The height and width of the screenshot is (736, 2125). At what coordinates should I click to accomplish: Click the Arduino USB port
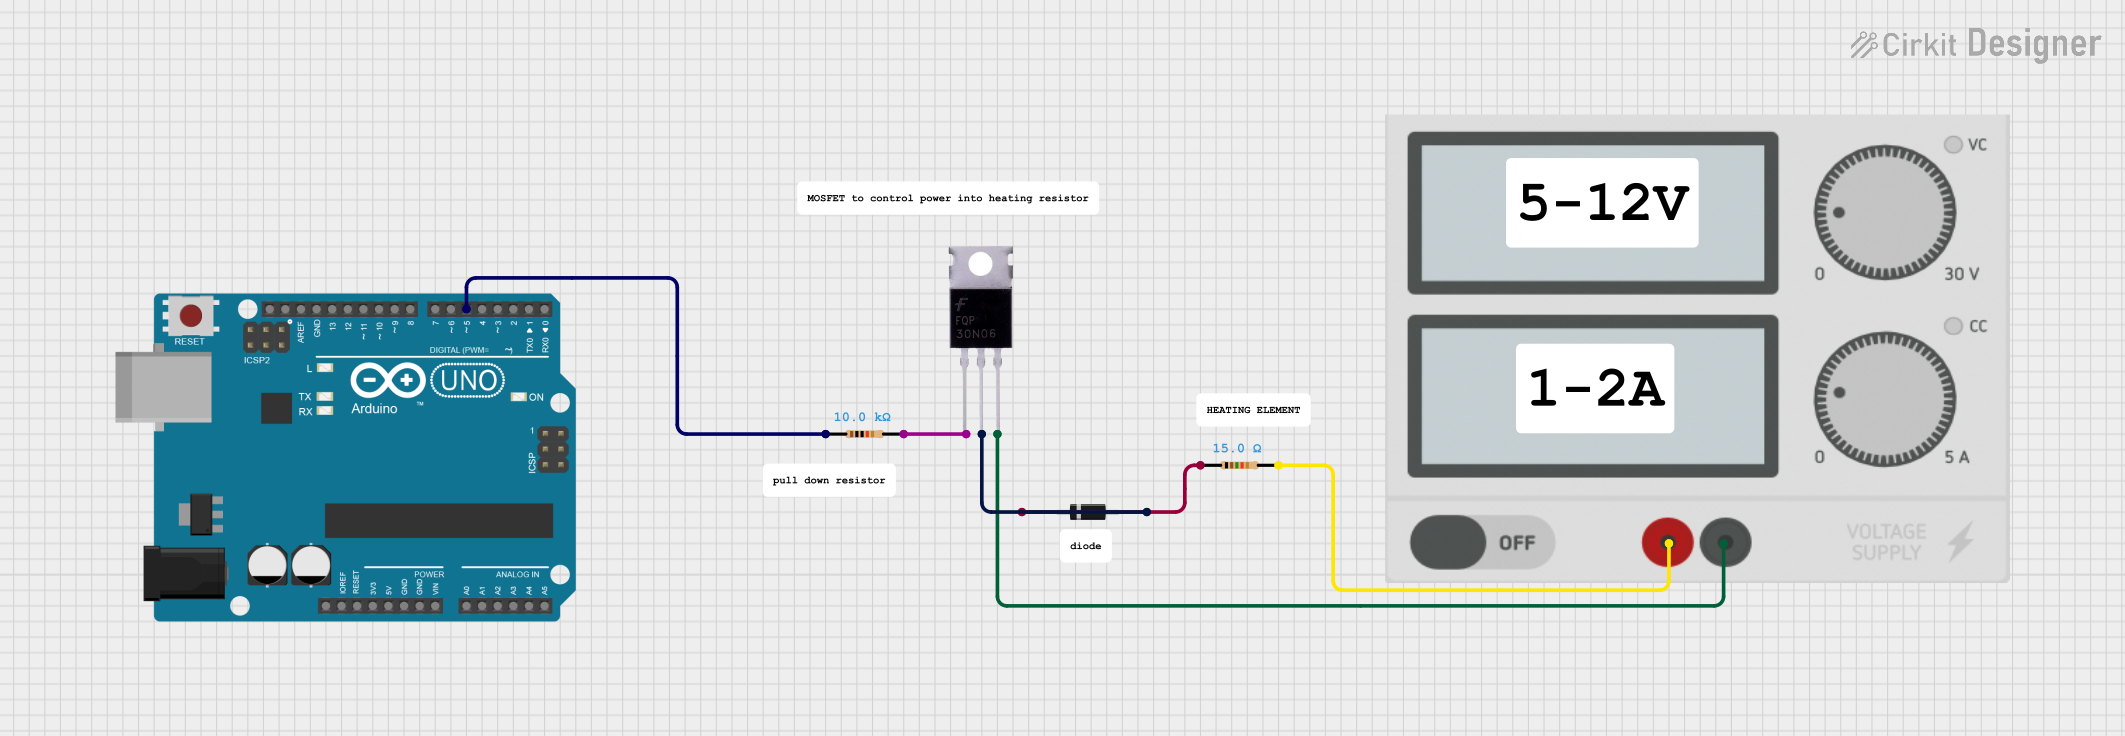(163, 387)
